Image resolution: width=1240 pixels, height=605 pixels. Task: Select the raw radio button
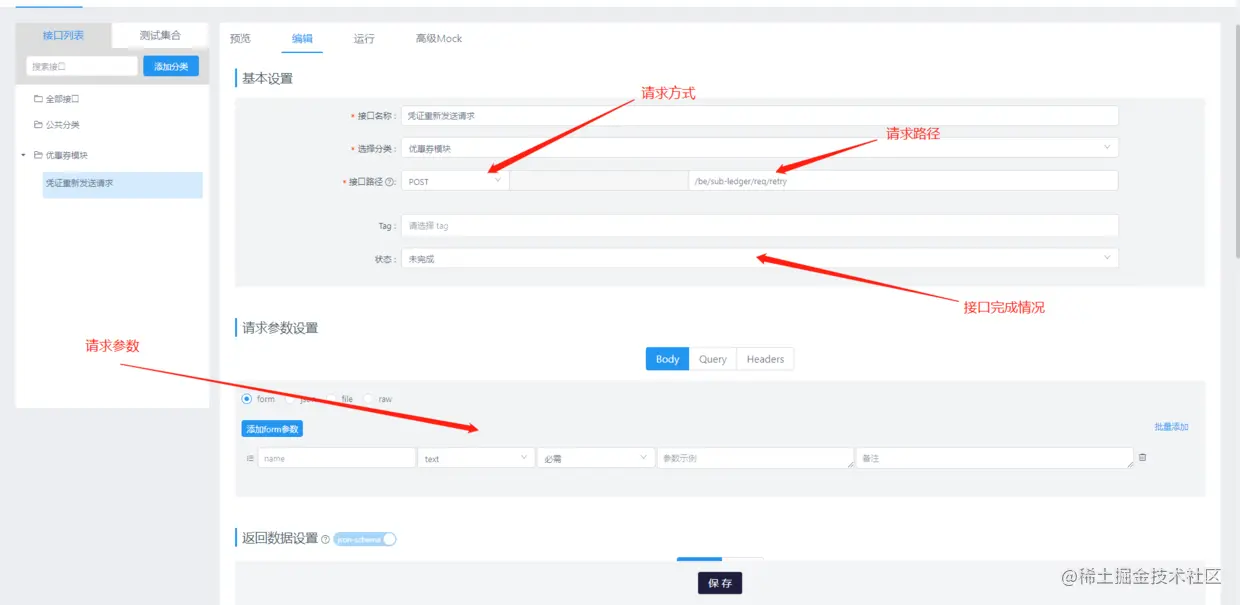point(369,399)
